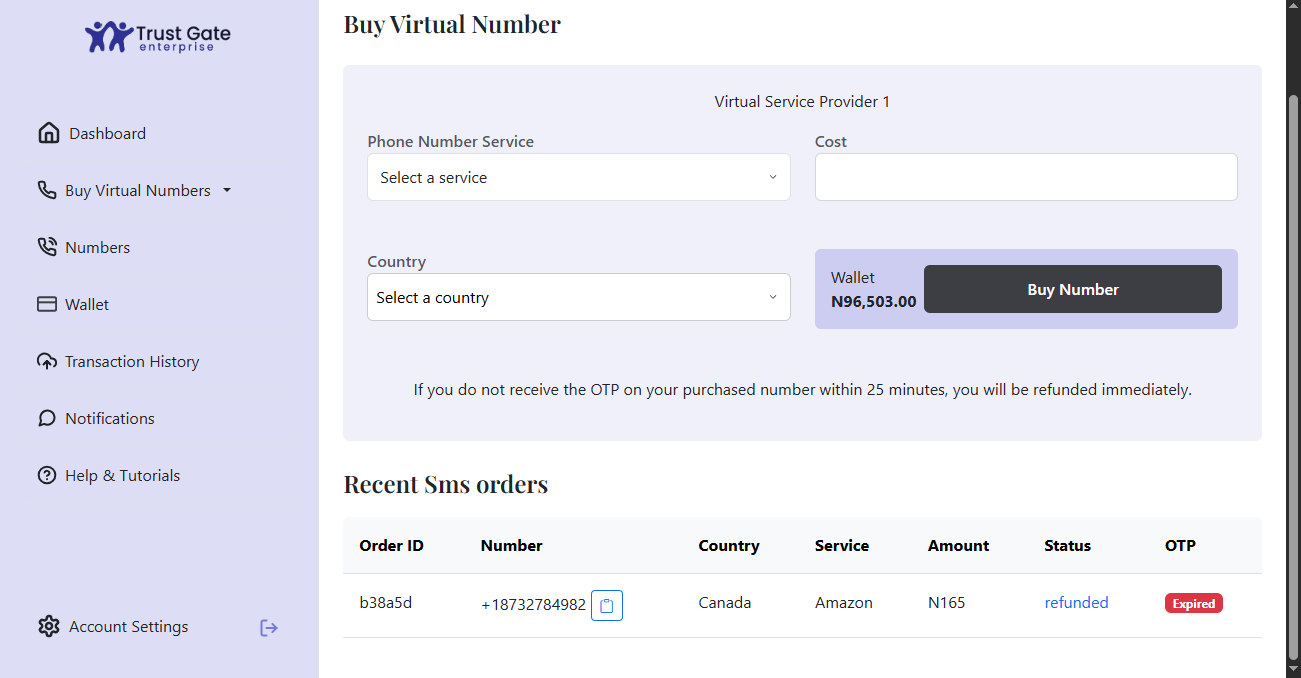The height and width of the screenshot is (678, 1301).
Task: Click the Numbers phone-call icon
Action: click(47, 247)
